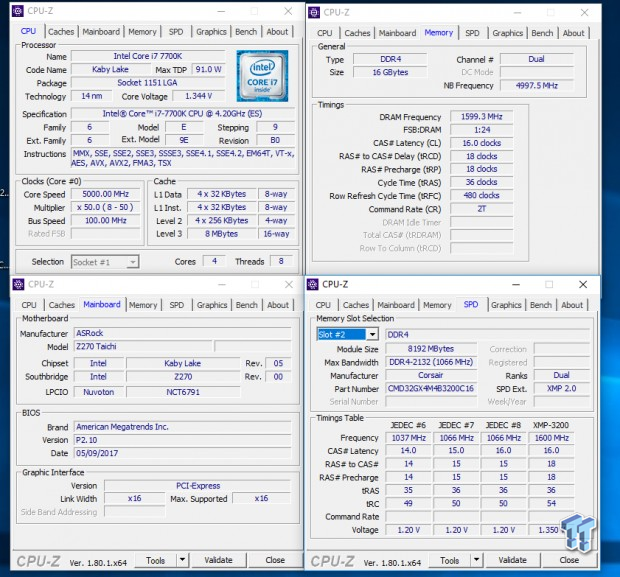The width and height of the screenshot is (620, 577).
Task: Switch to Bench tab in the CPU window
Action: click(x=246, y=32)
